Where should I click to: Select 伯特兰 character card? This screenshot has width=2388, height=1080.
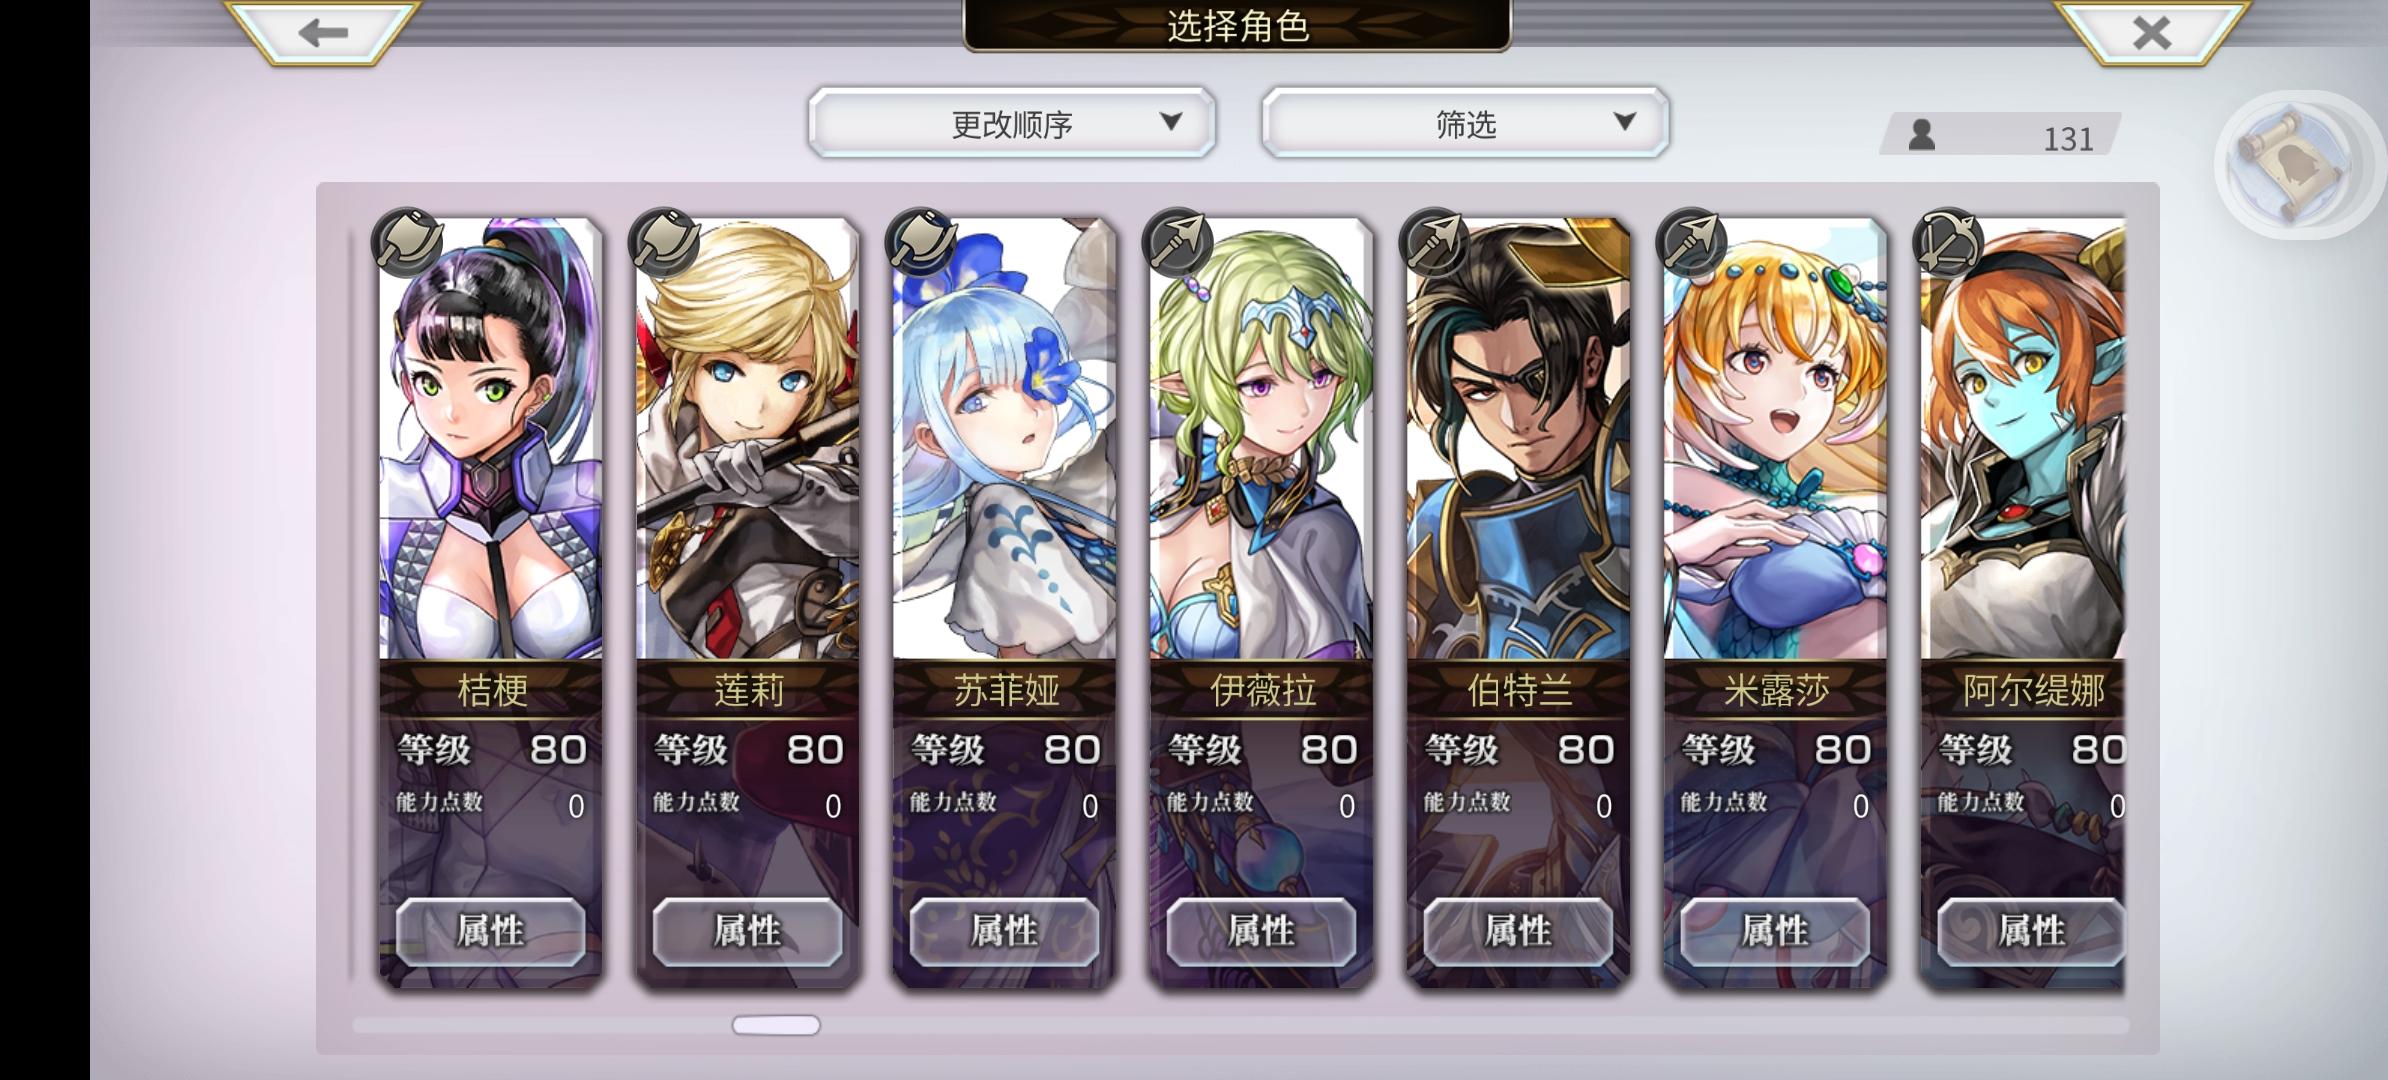click(x=1518, y=604)
